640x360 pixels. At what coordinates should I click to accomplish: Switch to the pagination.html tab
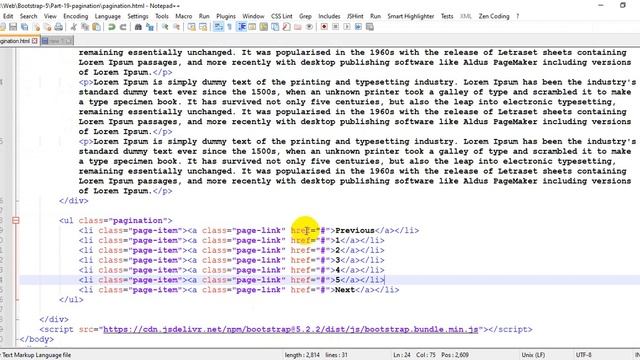(x=15, y=41)
